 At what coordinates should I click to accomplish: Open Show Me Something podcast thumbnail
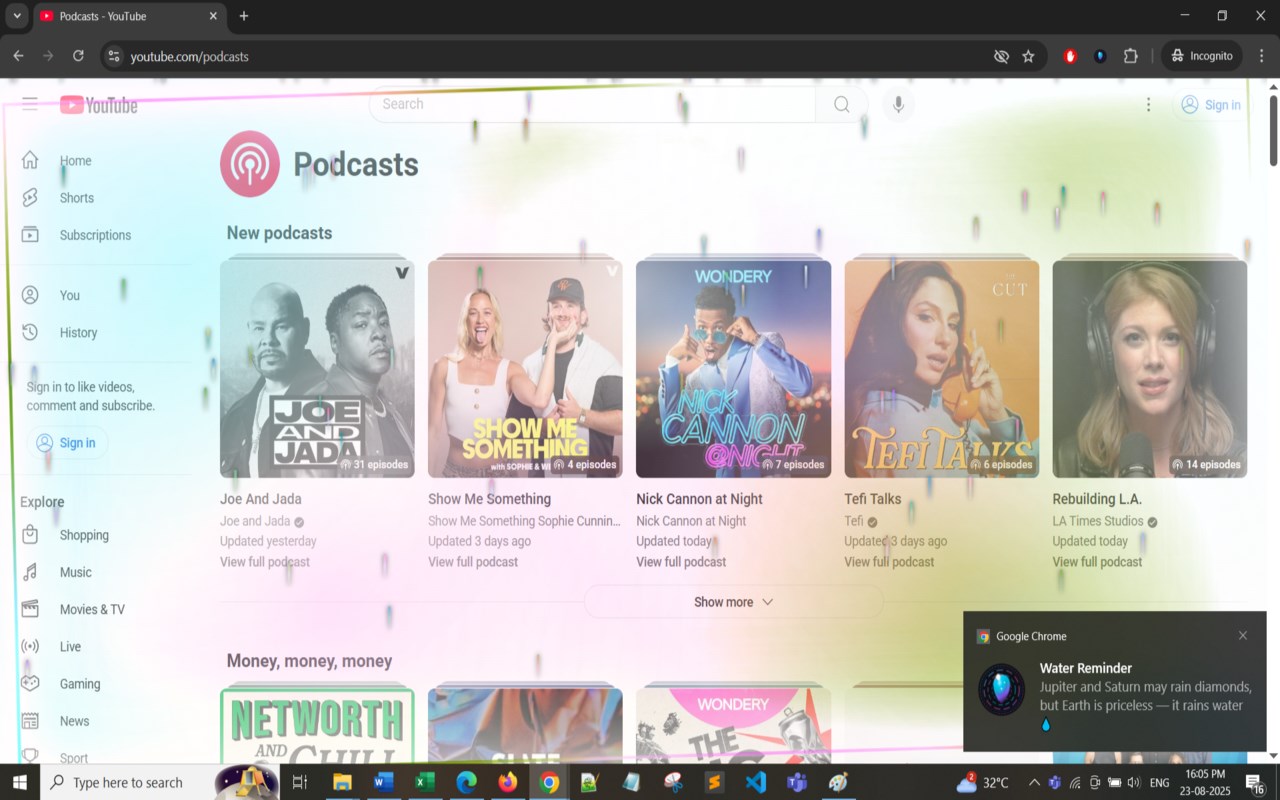click(525, 368)
